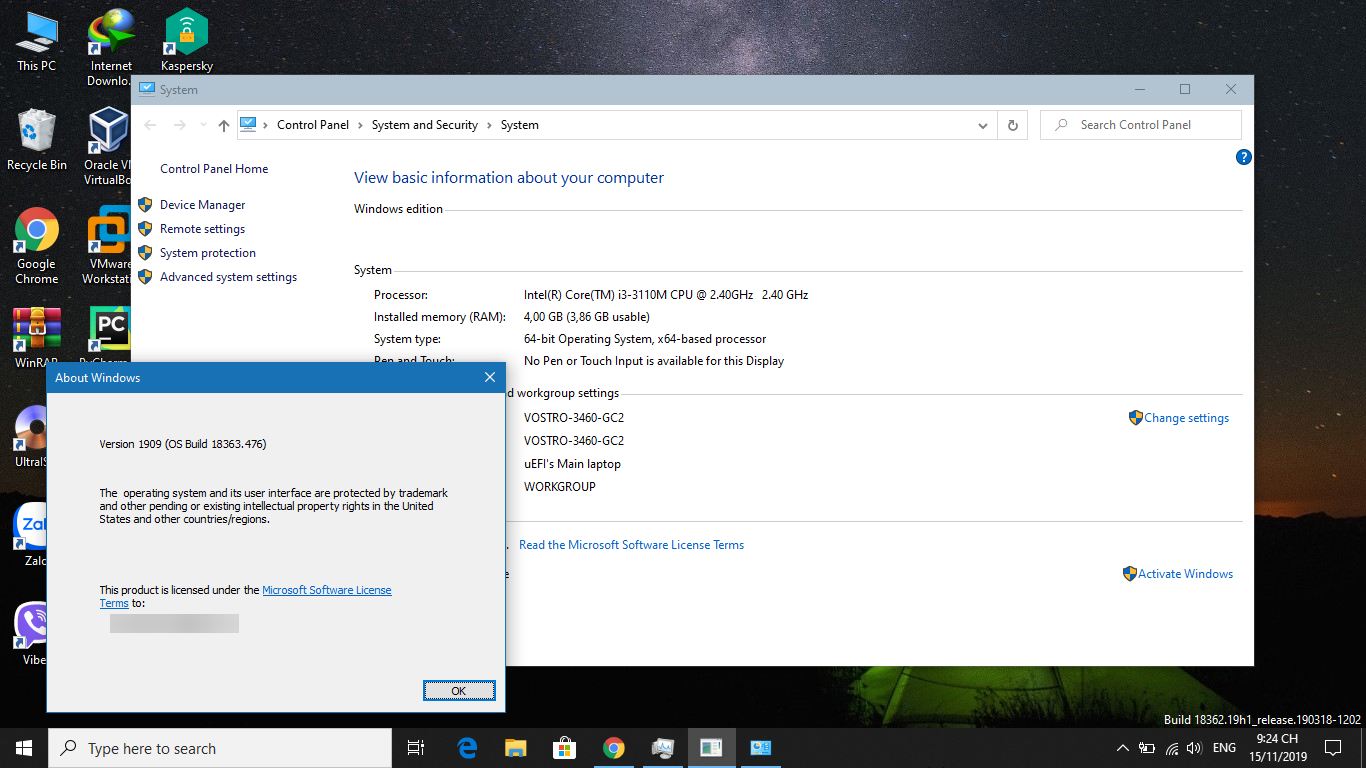Switch the ENG input language indicator
The width and height of the screenshot is (1366, 768).
click(x=1224, y=748)
